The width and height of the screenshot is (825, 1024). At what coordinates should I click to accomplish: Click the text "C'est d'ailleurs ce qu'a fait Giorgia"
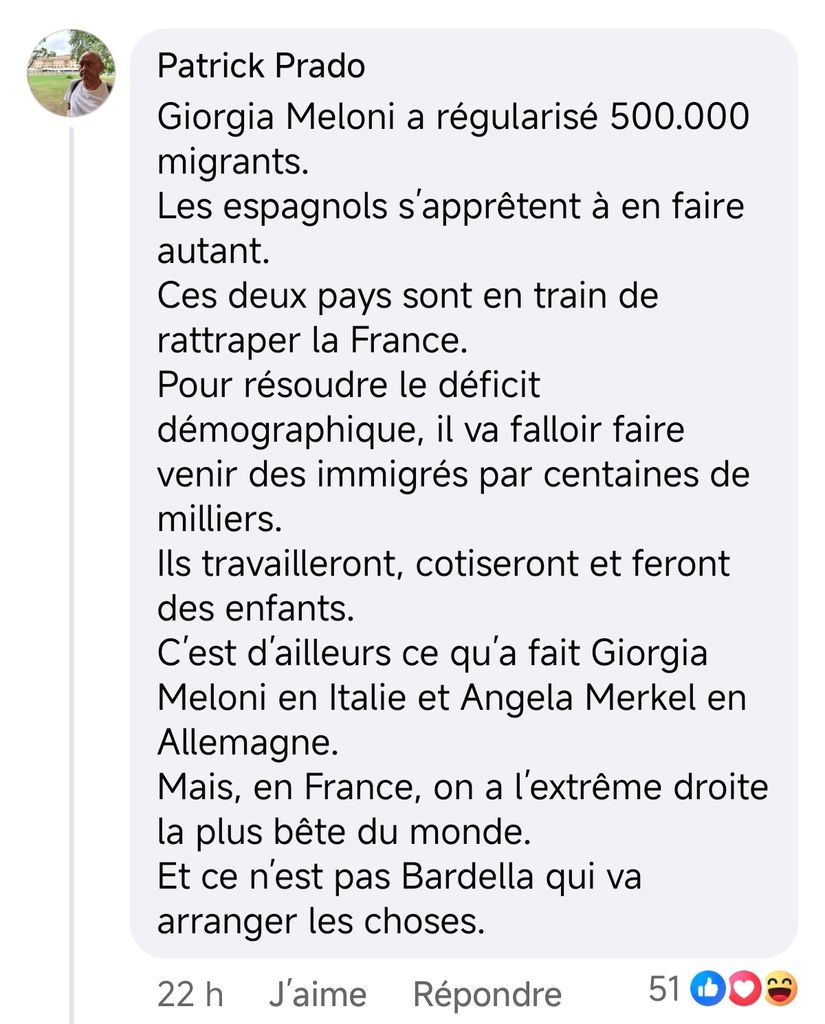tap(432, 653)
